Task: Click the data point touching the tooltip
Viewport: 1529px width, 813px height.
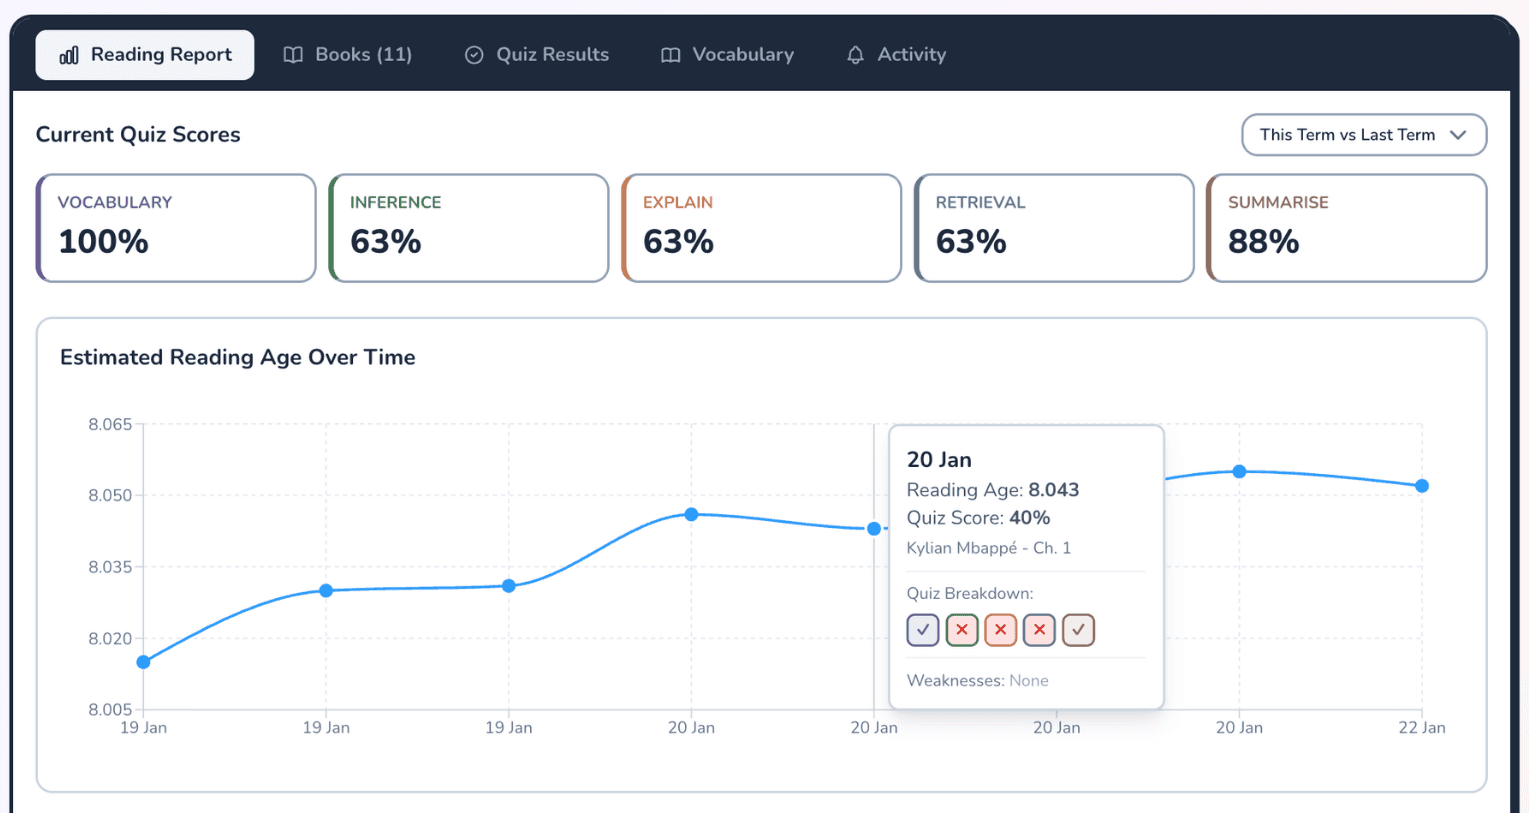Action: click(874, 528)
